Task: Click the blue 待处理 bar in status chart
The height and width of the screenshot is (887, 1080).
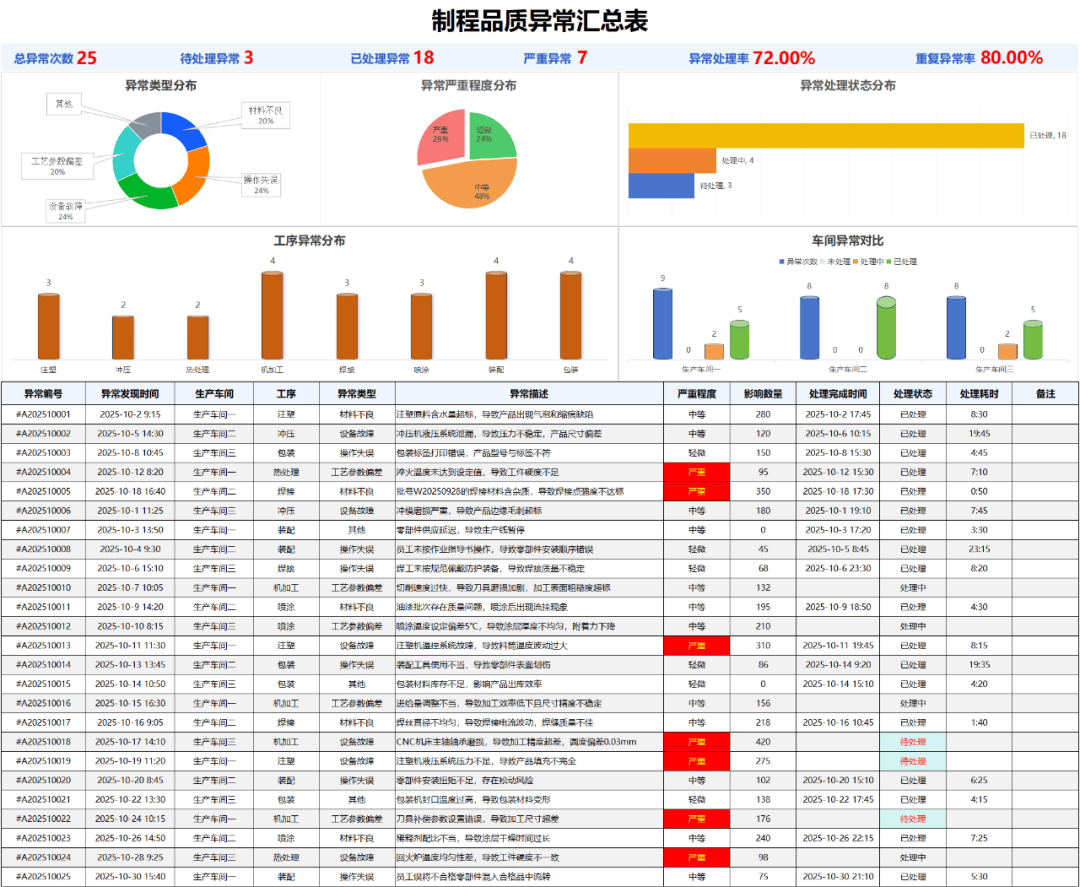Action: tap(660, 185)
